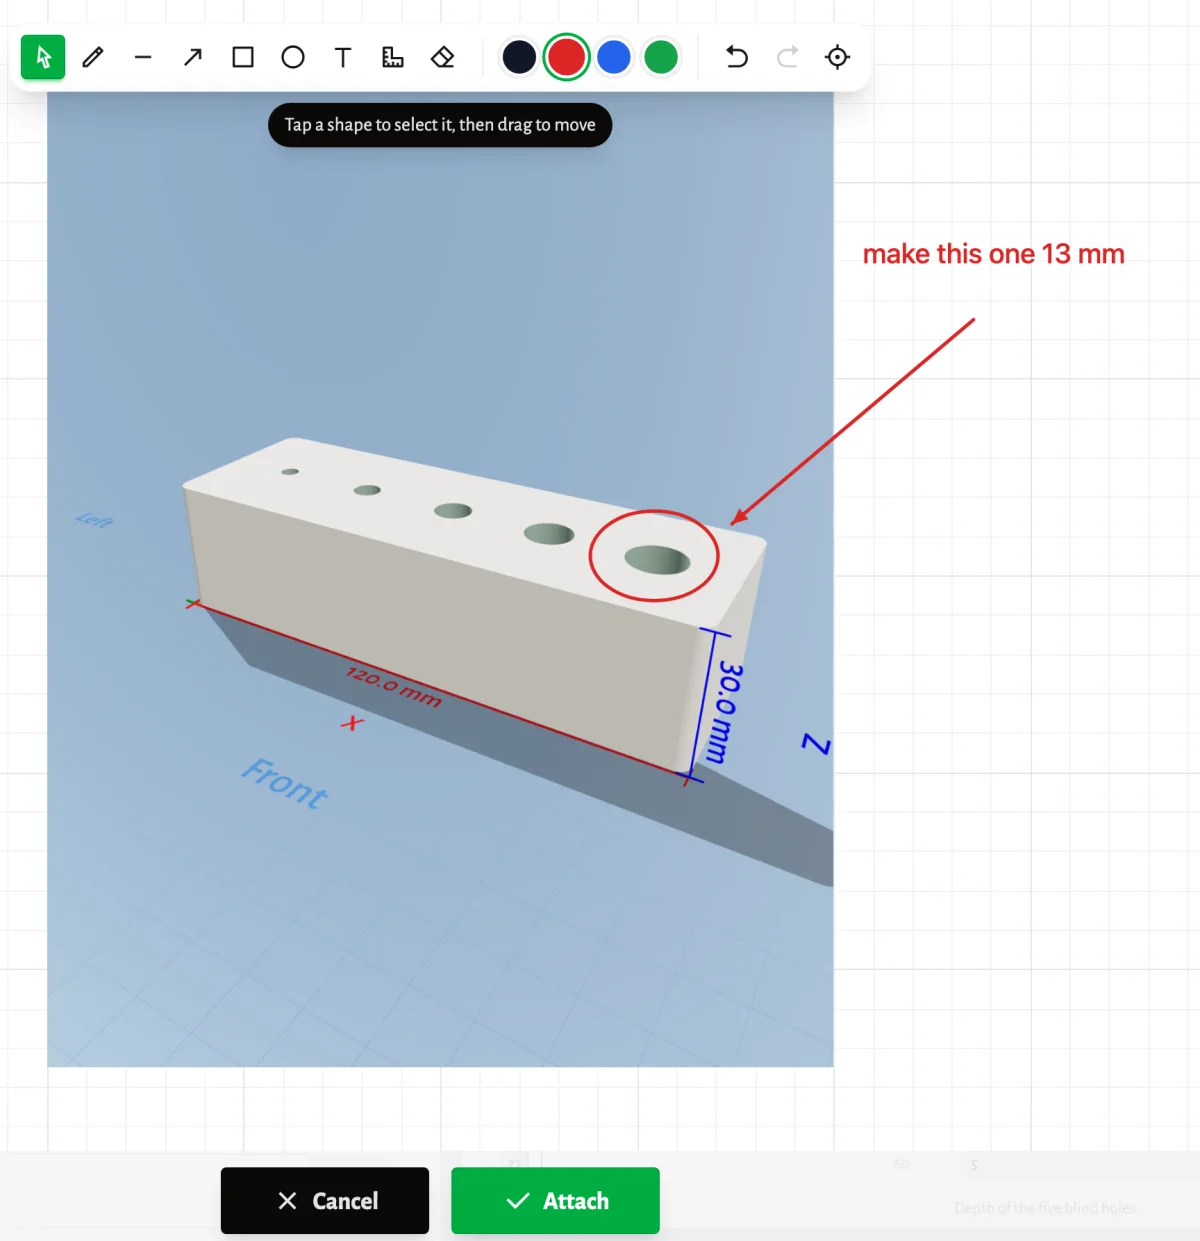Click the 30.0 mm height dimension label
Viewport: 1200px width, 1241px height.
coord(726,712)
